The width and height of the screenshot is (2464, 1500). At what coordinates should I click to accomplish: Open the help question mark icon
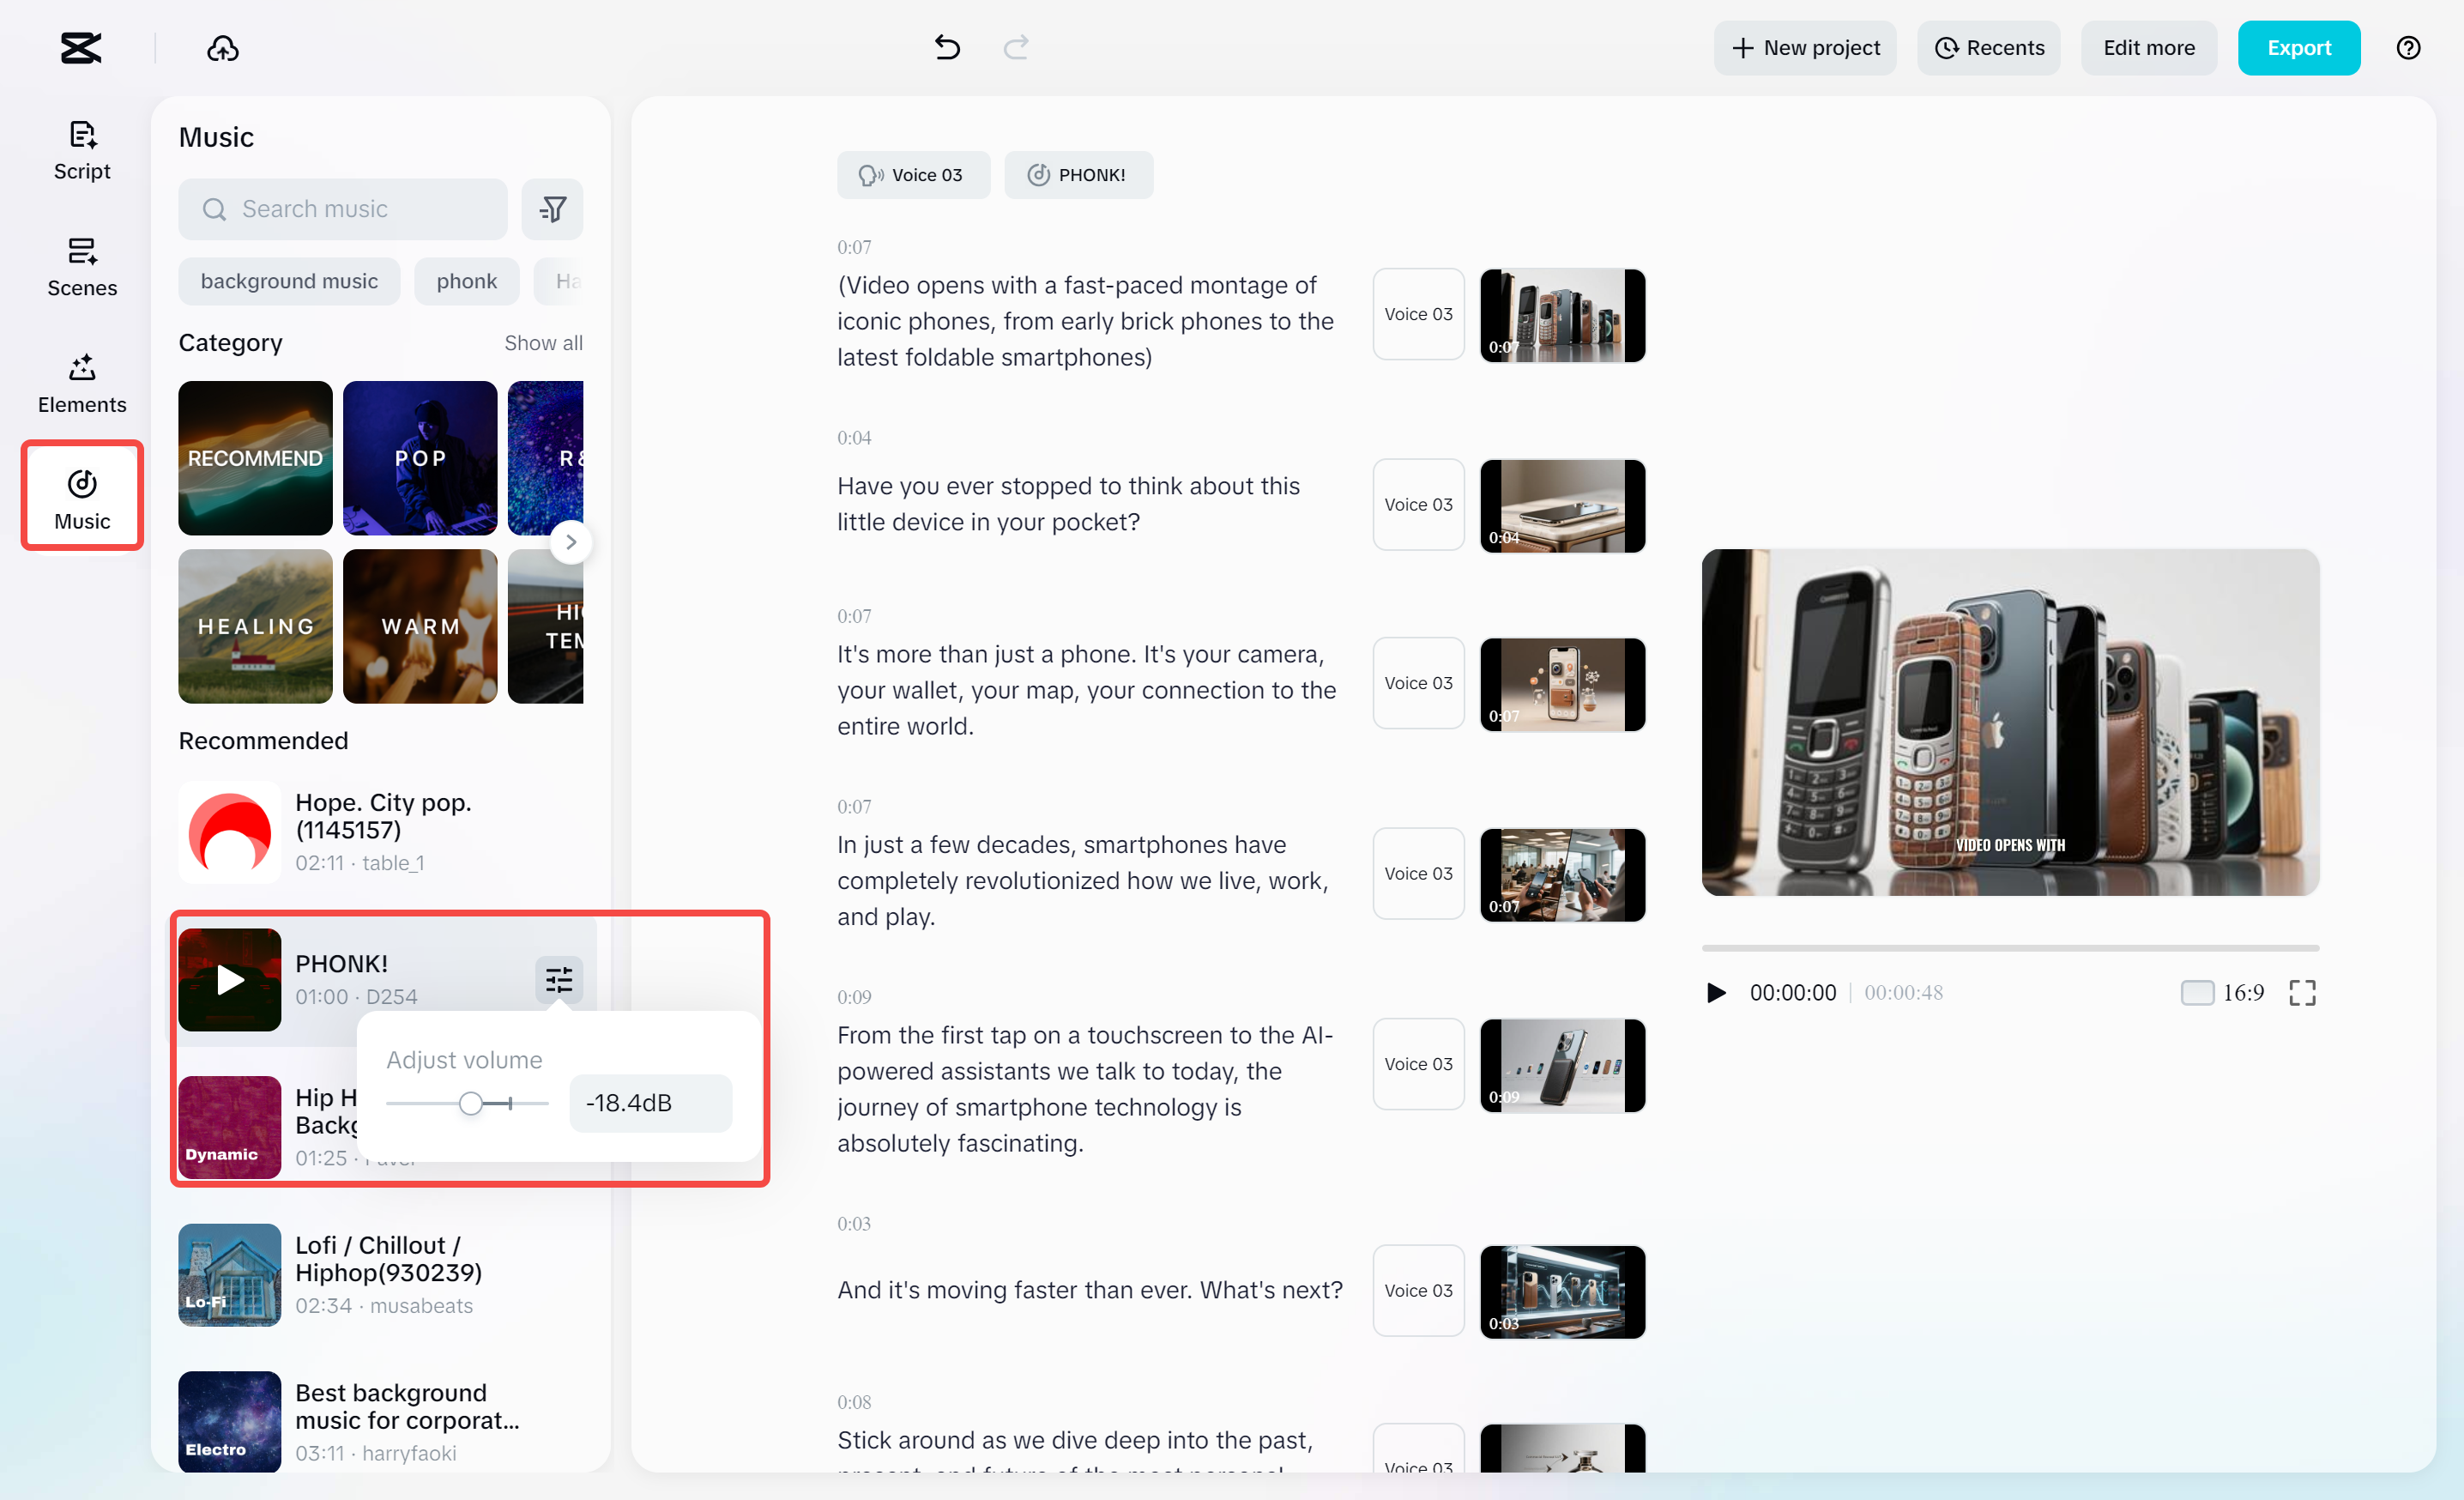coord(2408,47)
